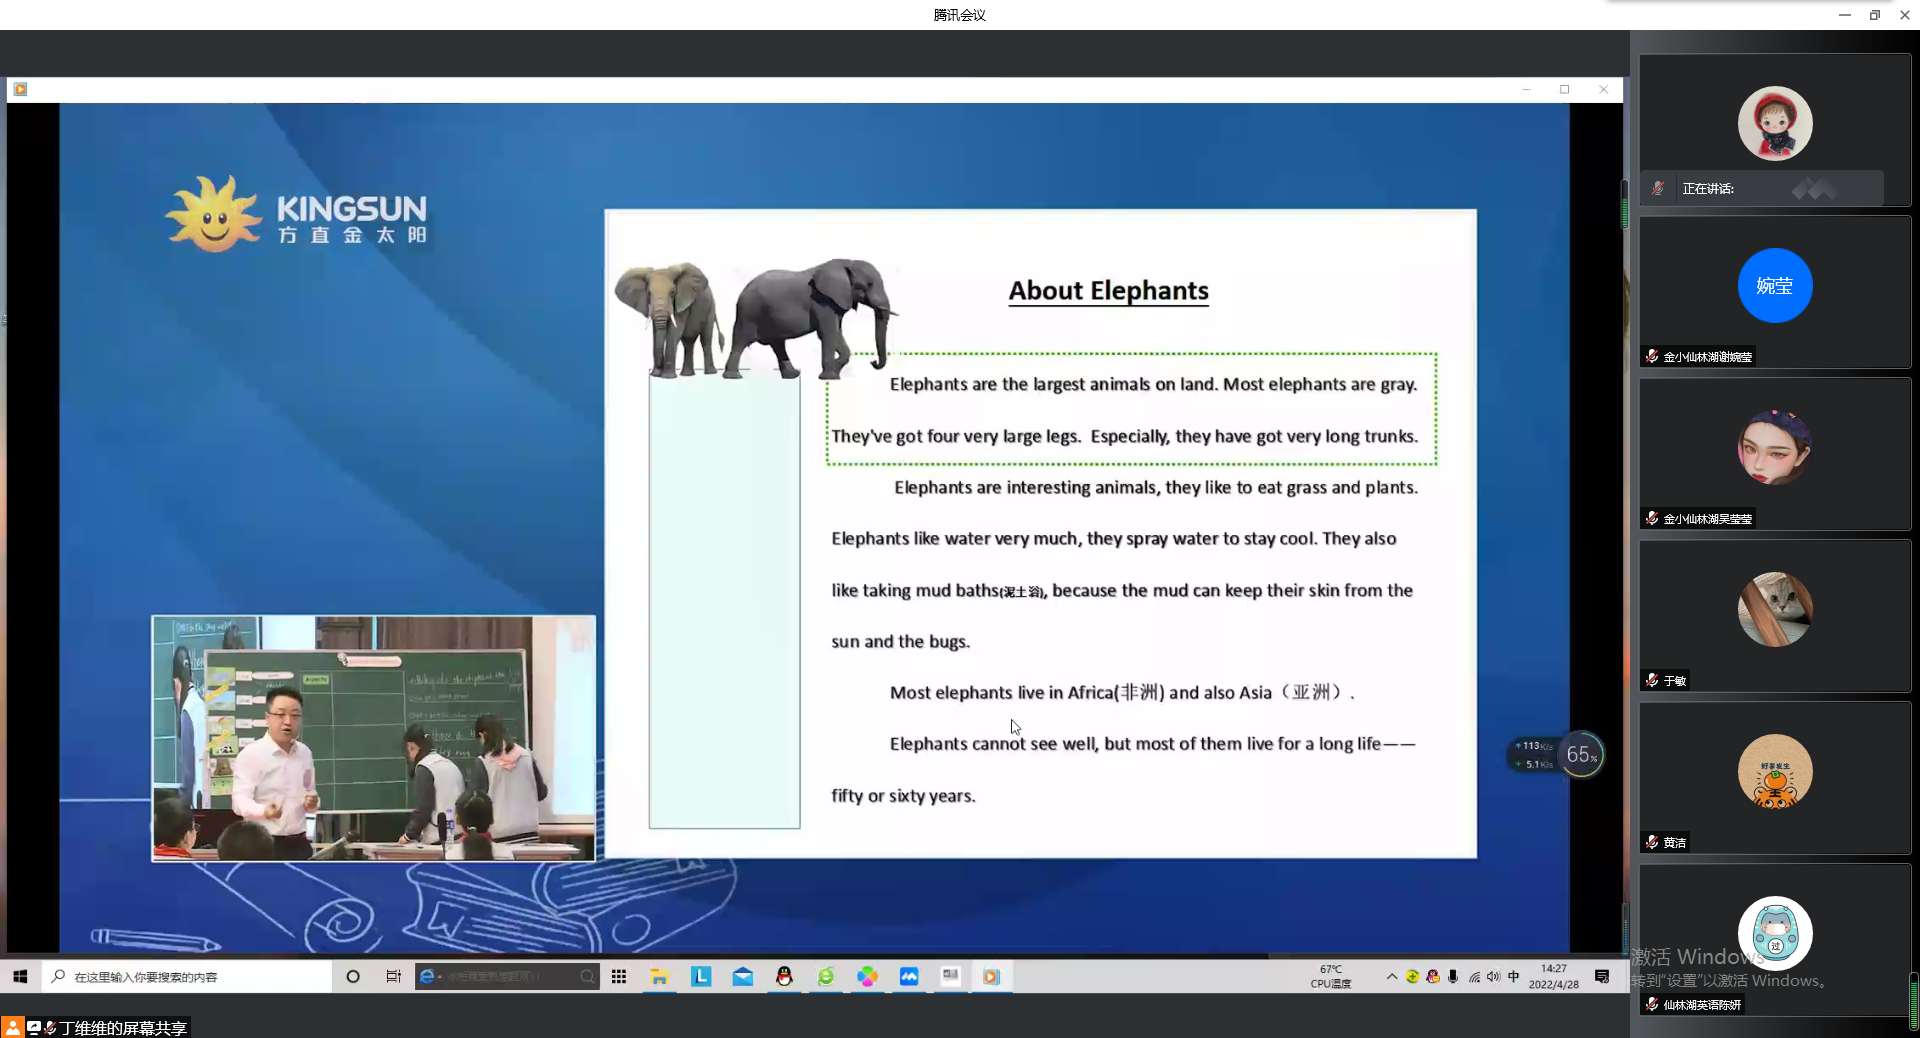Open the colorful pinwheel app on the taskbar

point(867,976)
